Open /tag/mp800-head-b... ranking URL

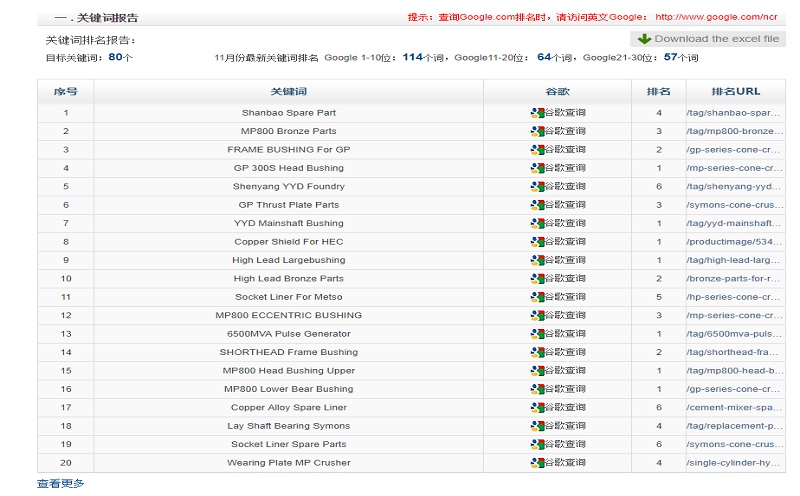click(x=735, y=370)
